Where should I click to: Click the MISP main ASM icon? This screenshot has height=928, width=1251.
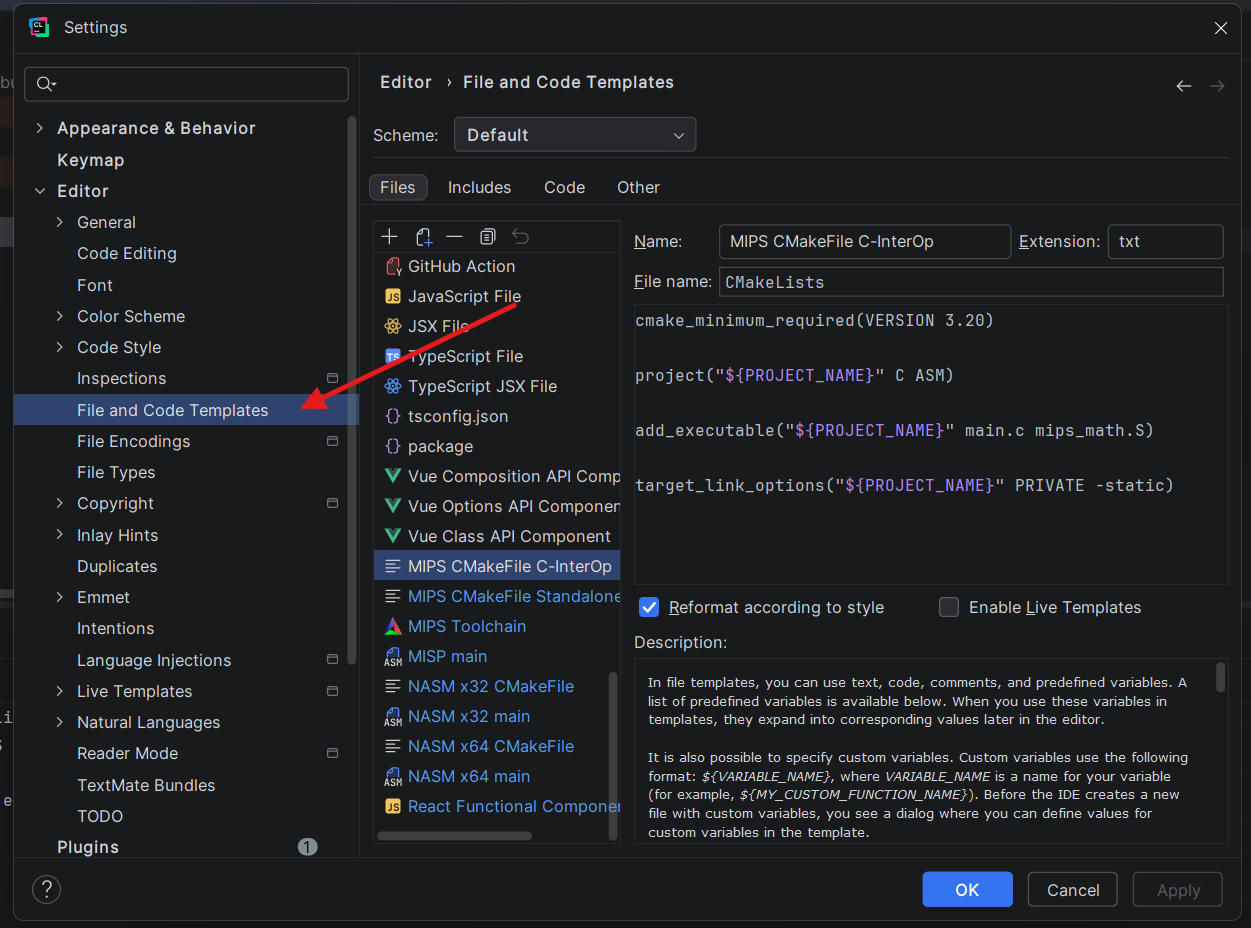pos(393,656)
